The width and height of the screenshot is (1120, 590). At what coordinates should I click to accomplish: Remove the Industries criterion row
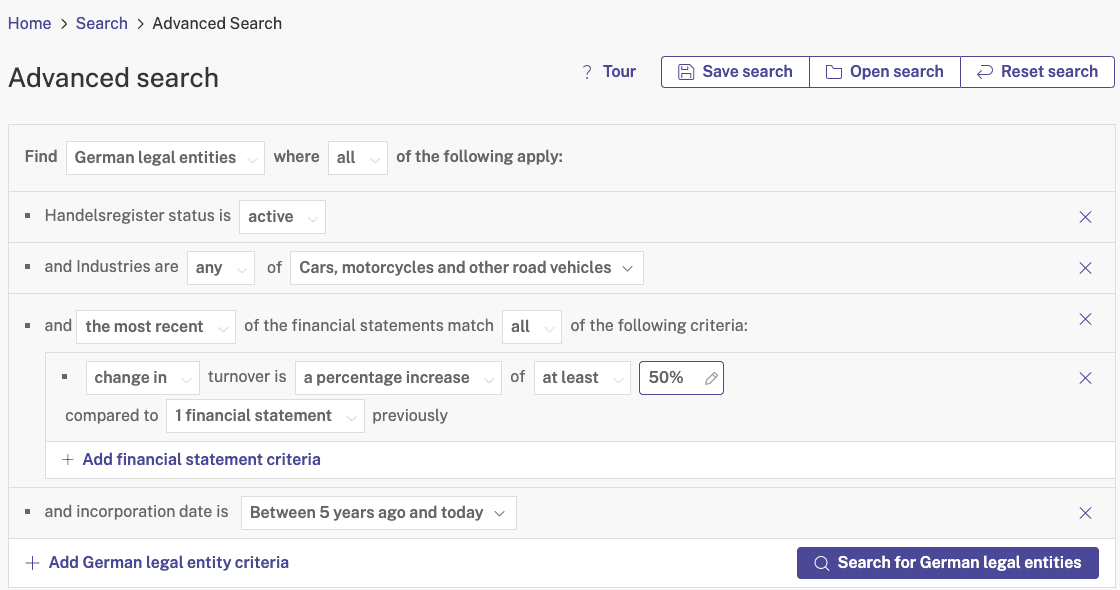1085,268
